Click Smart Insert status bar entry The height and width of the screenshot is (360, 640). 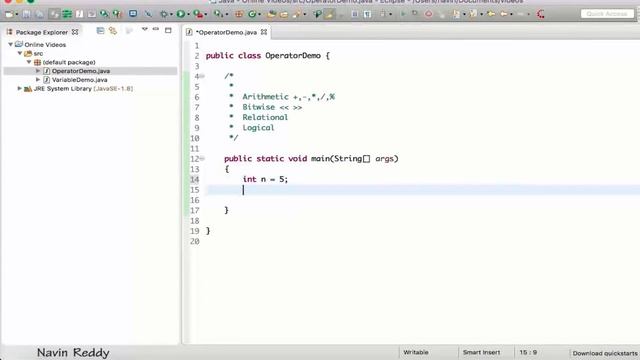point(481,352)
